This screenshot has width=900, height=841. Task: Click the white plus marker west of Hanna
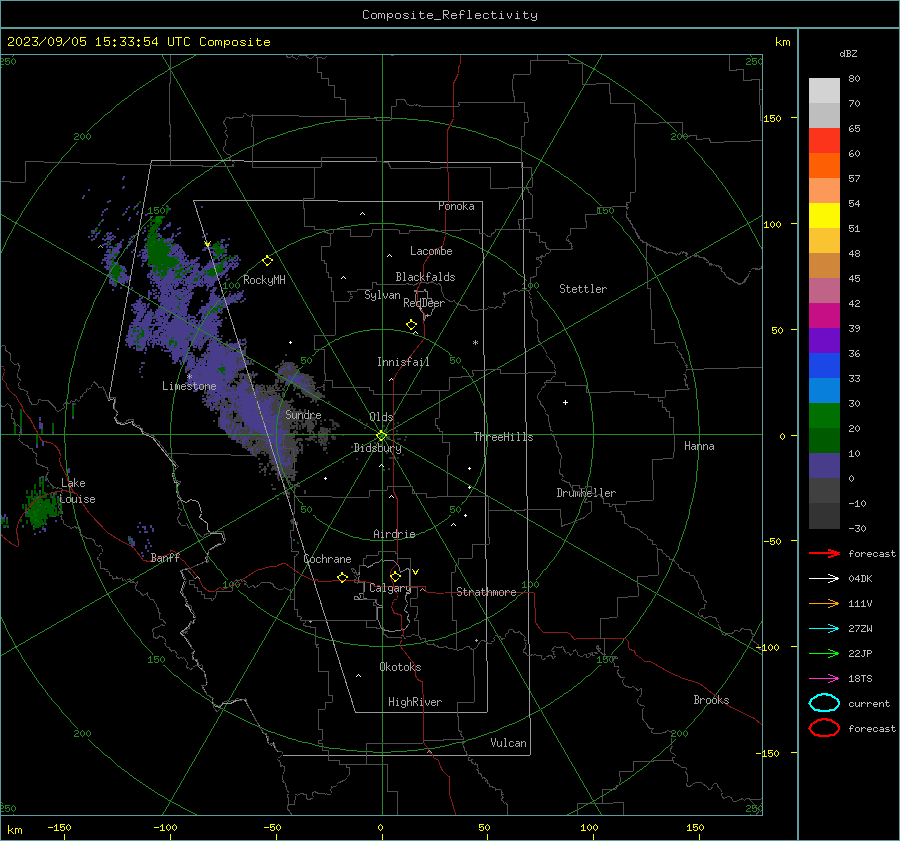565,402
